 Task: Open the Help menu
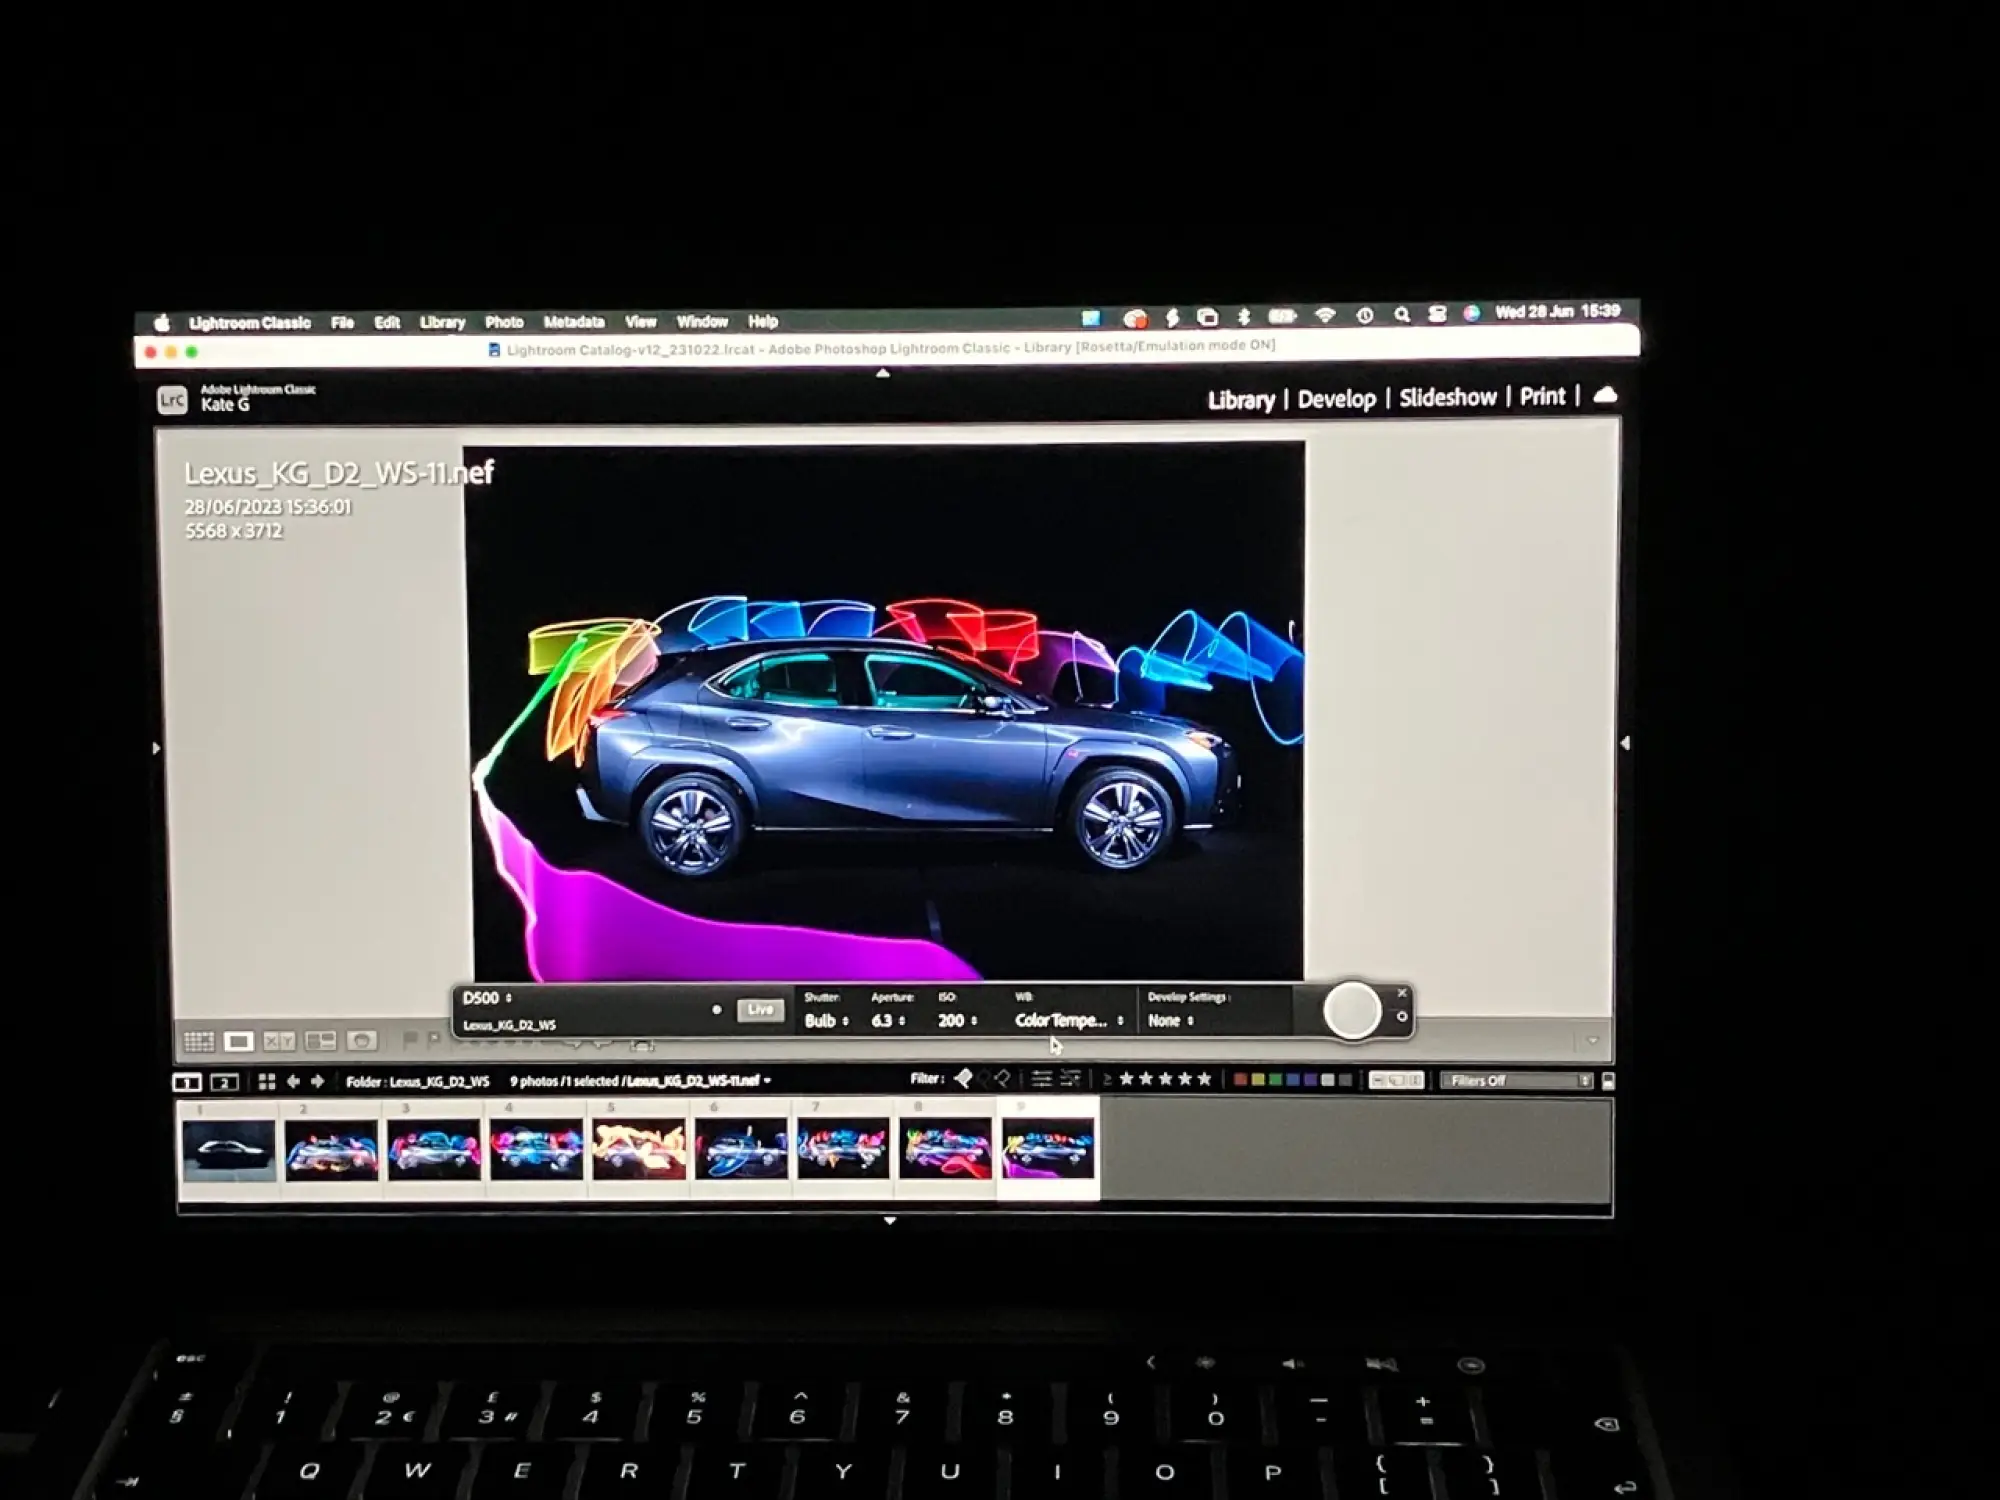(763, 321)
